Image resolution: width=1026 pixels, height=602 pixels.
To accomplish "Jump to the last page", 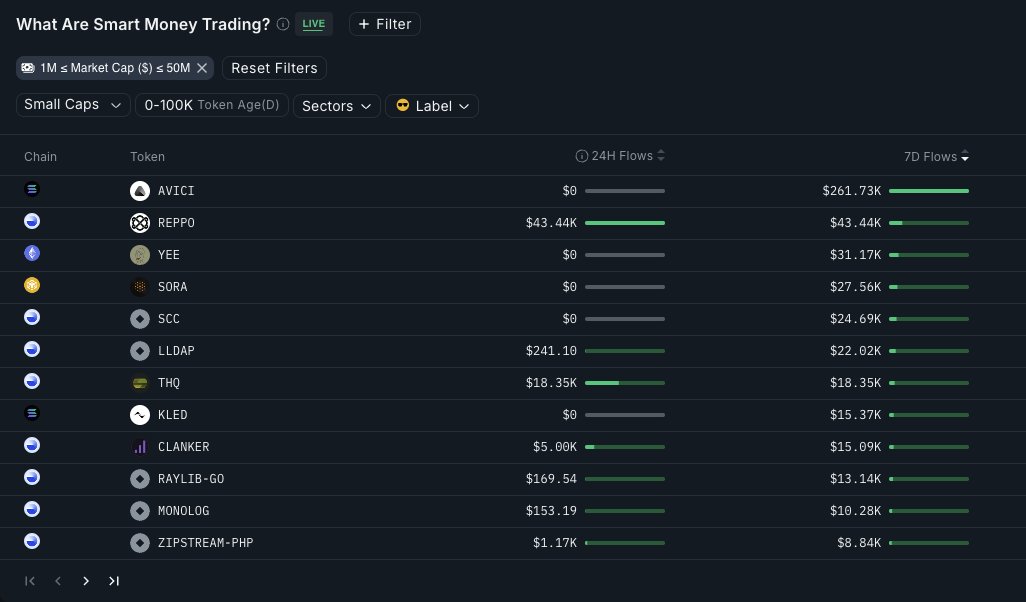I will pyautogui.click(x=114, y=581).
